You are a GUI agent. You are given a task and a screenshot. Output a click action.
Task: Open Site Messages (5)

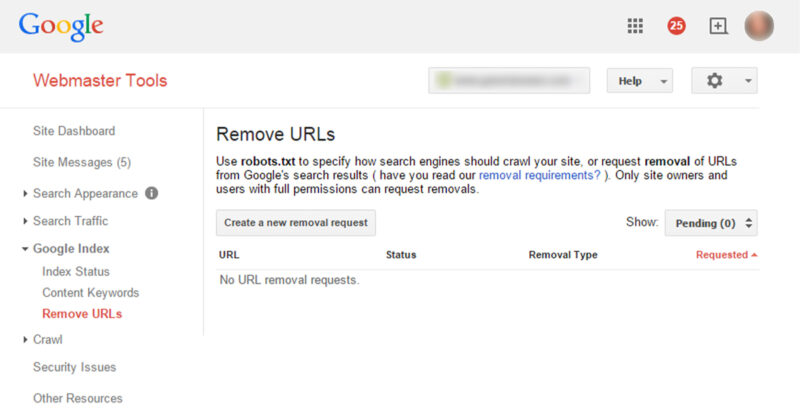pos(82,162)
